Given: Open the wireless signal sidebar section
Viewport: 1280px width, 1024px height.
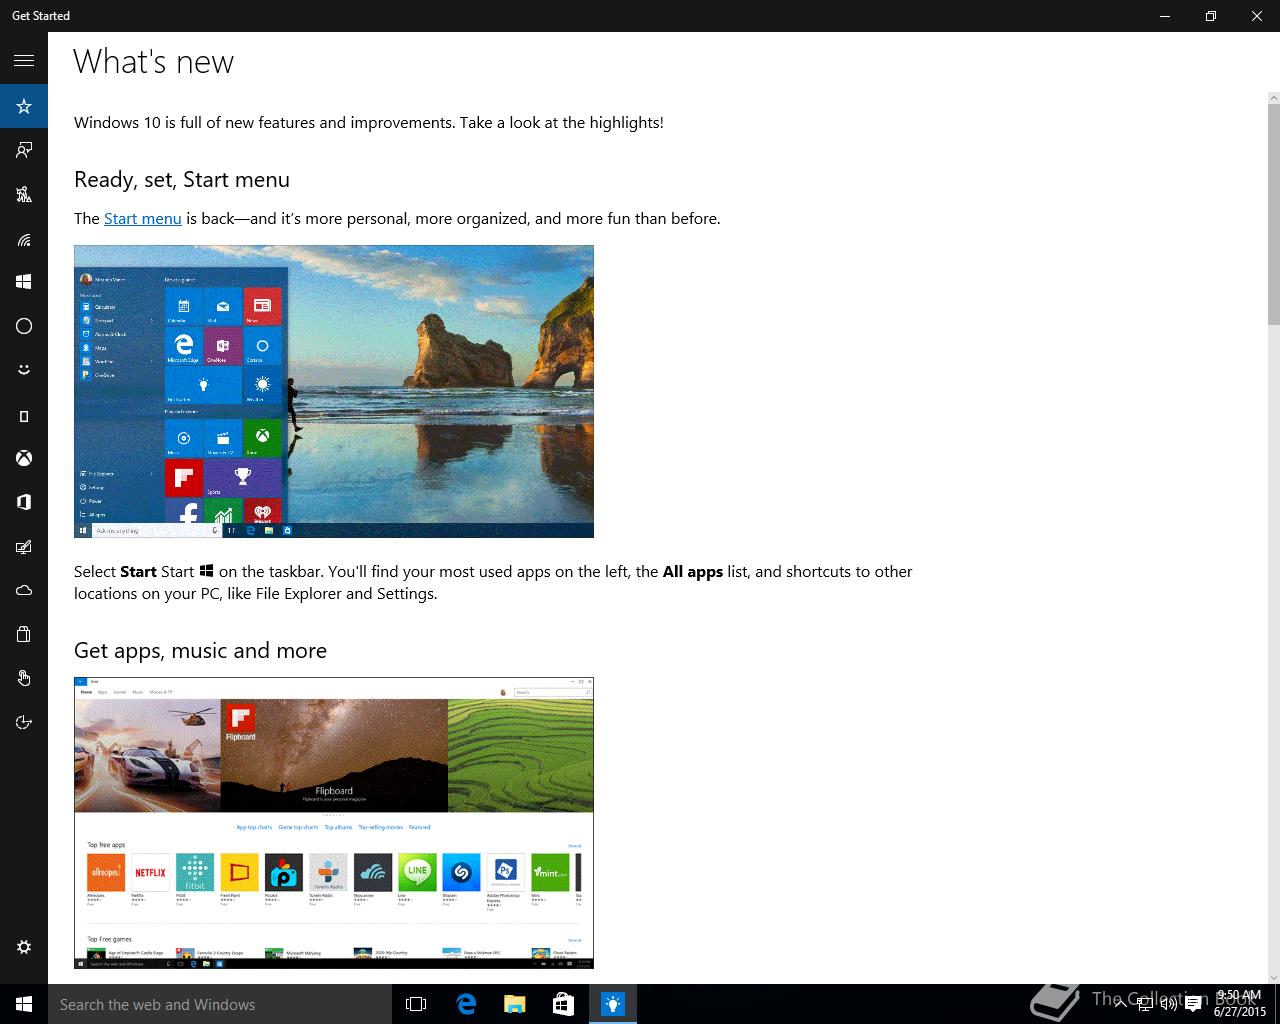Looking at the screenshot, I should pyautogui.click(x=24, y=238).
